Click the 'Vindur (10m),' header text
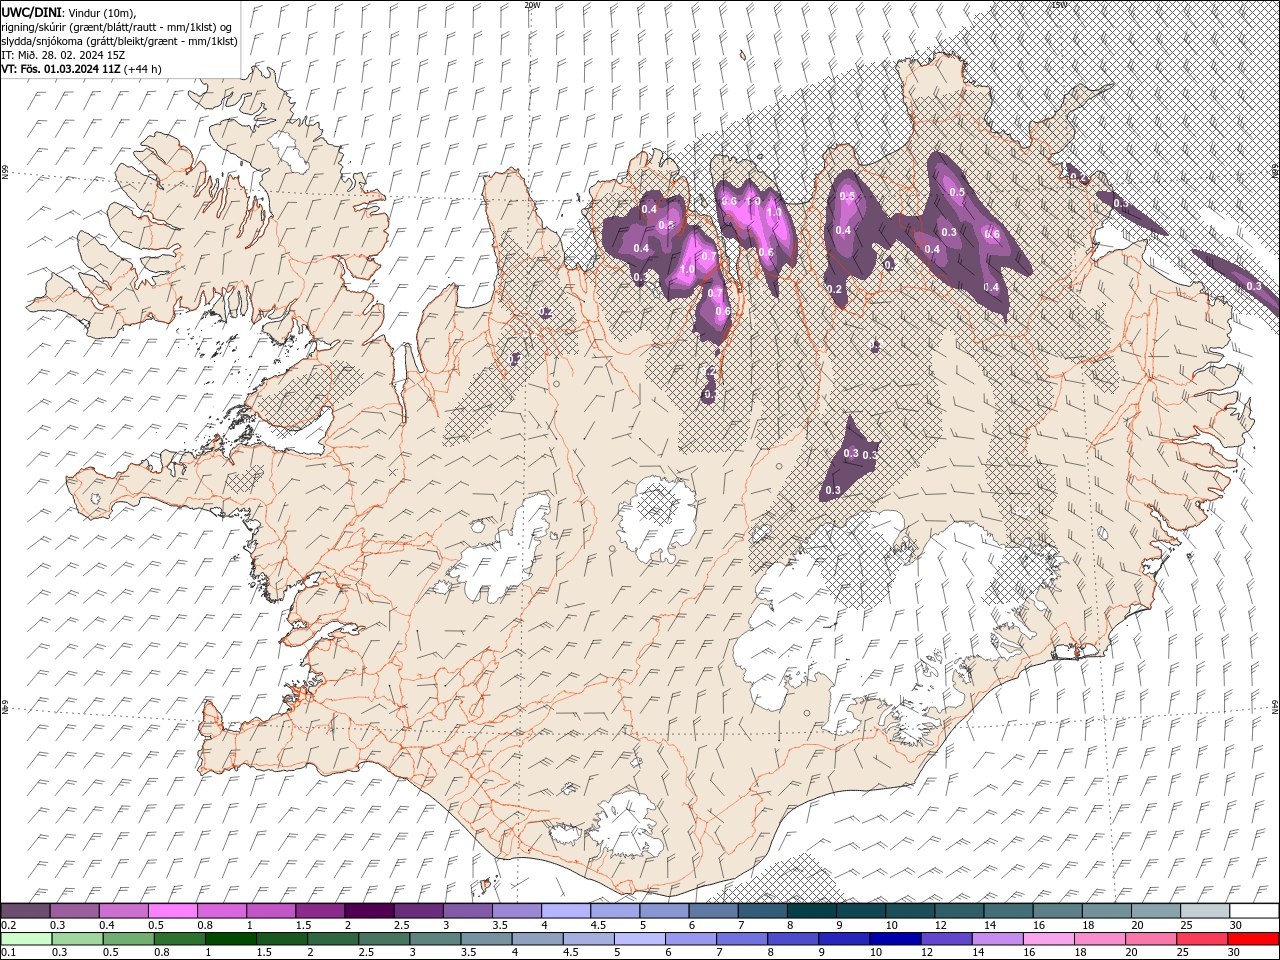This screenshot has width=1280, height=960. tap(104, 12)
